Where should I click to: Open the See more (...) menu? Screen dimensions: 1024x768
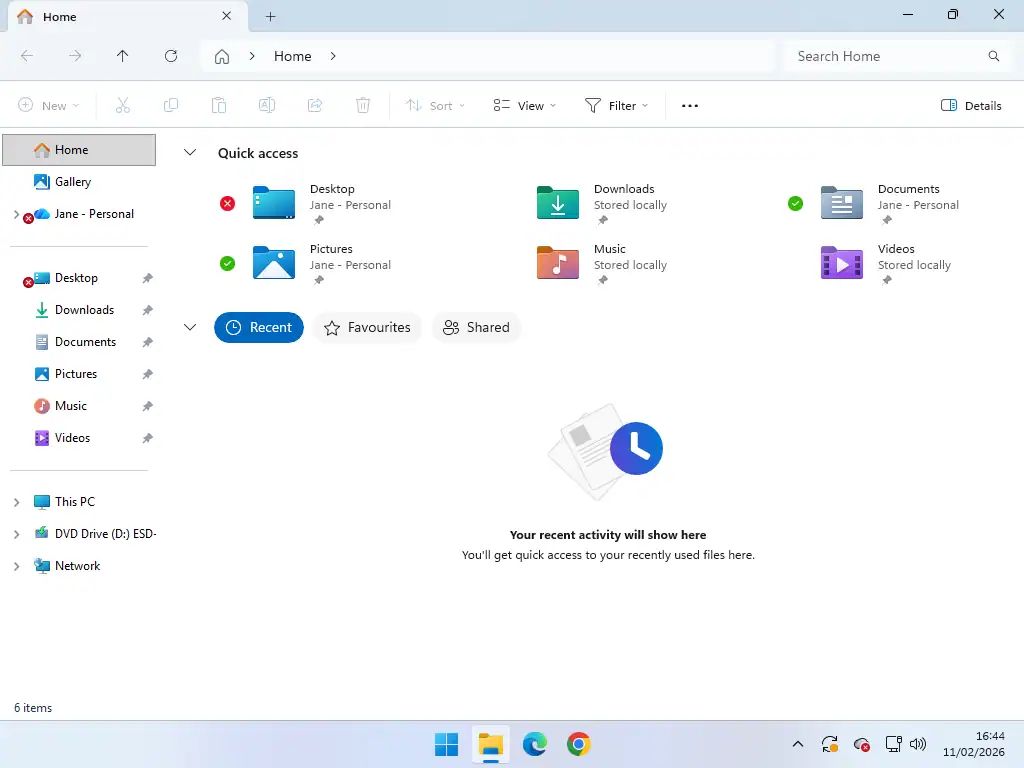point(689,105)
